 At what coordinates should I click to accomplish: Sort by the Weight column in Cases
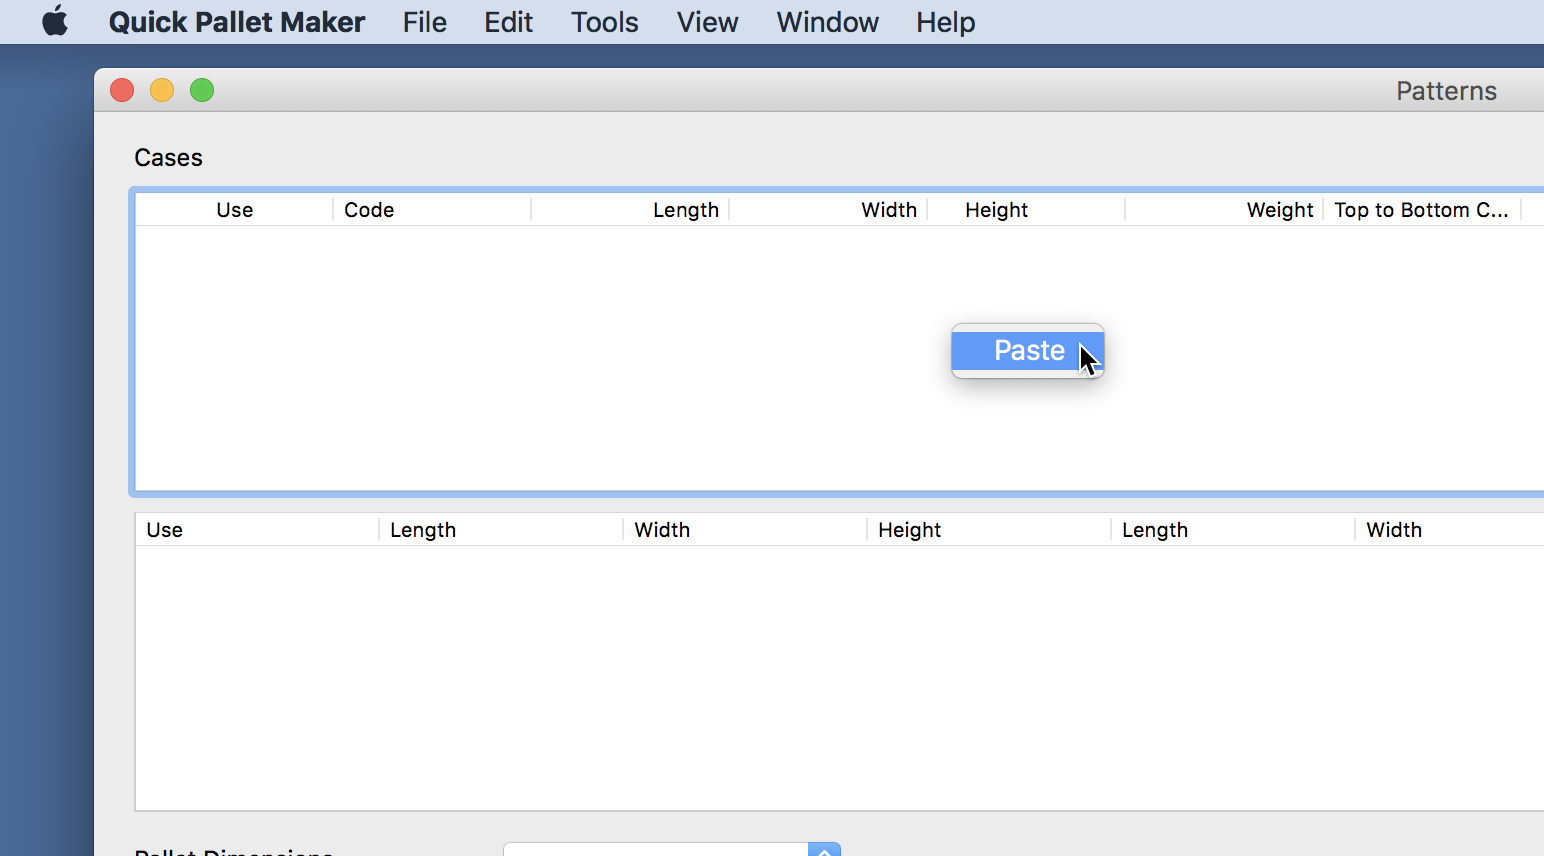click(1225, 210)
